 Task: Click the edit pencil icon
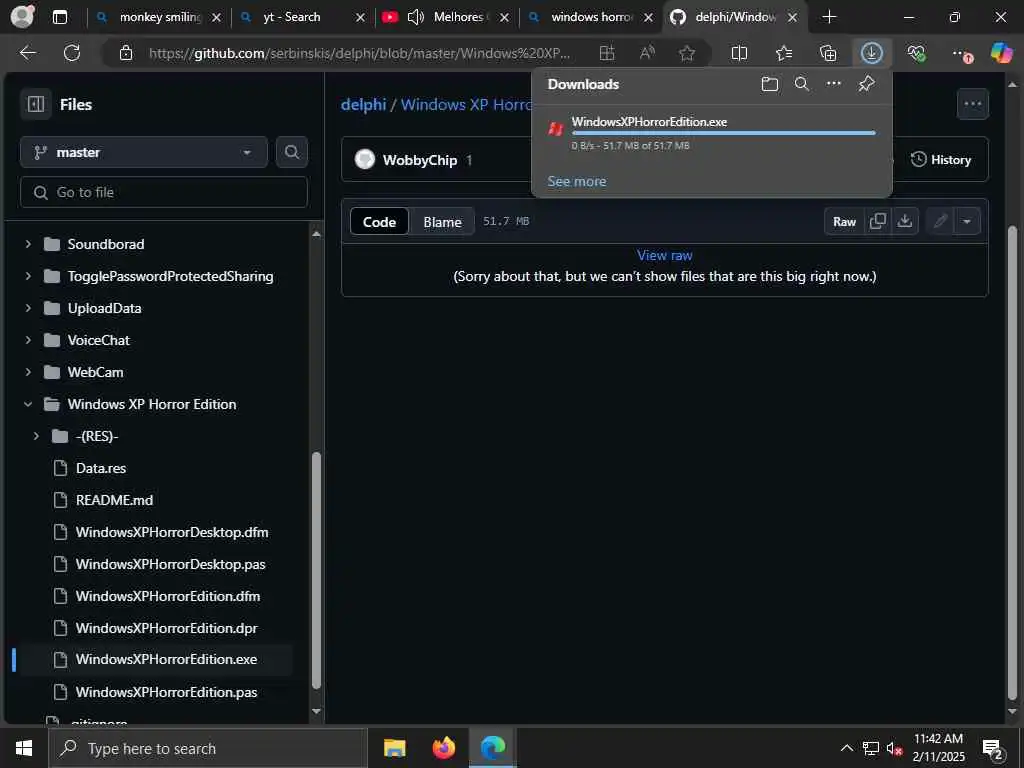pos(940,221)
